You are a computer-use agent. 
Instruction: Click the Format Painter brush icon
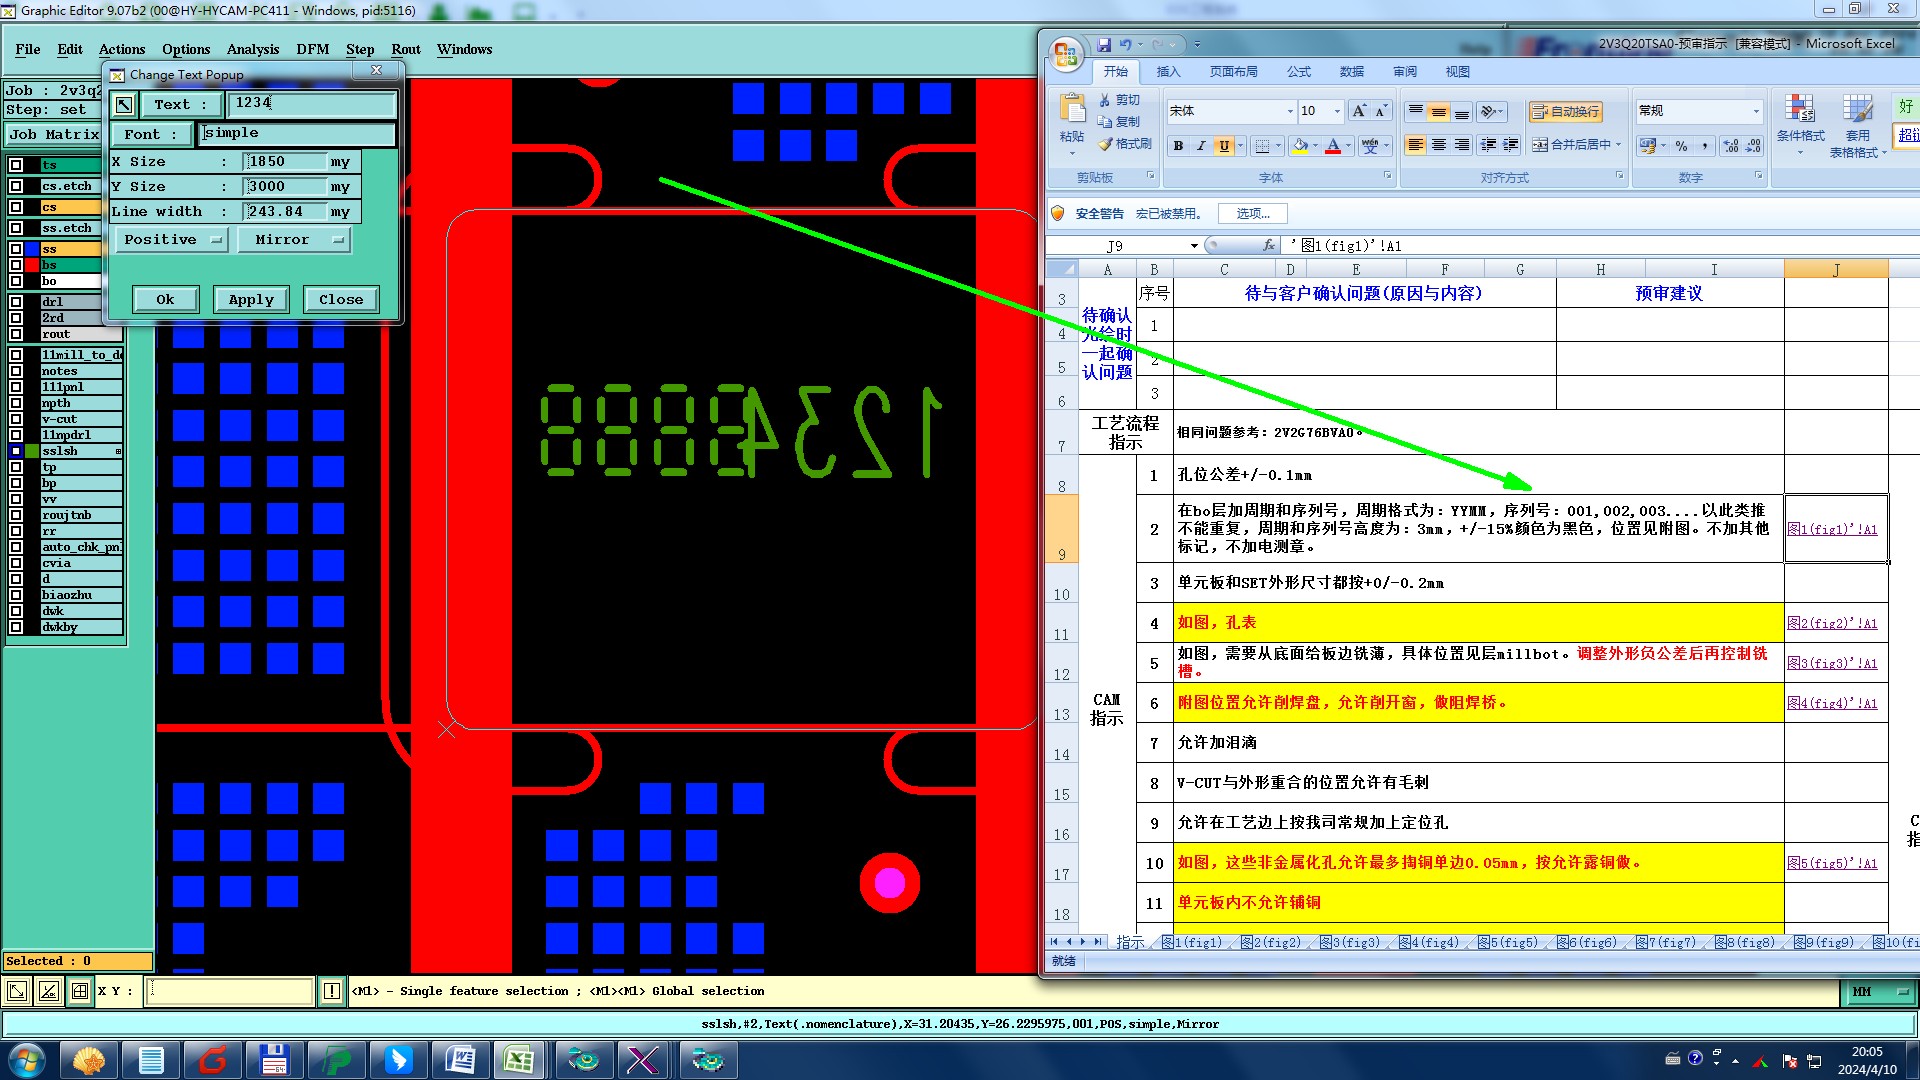coord(1106,144)
